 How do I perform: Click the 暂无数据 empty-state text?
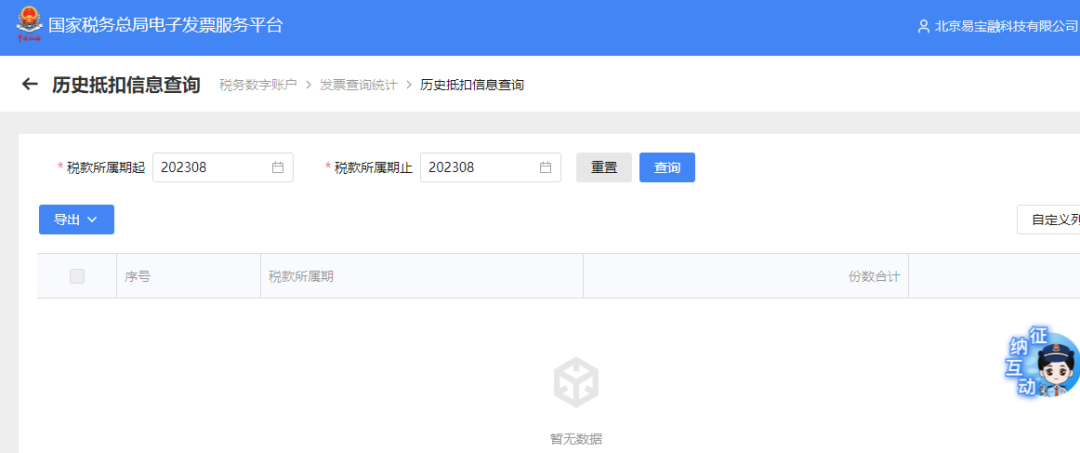click(576, 439)
